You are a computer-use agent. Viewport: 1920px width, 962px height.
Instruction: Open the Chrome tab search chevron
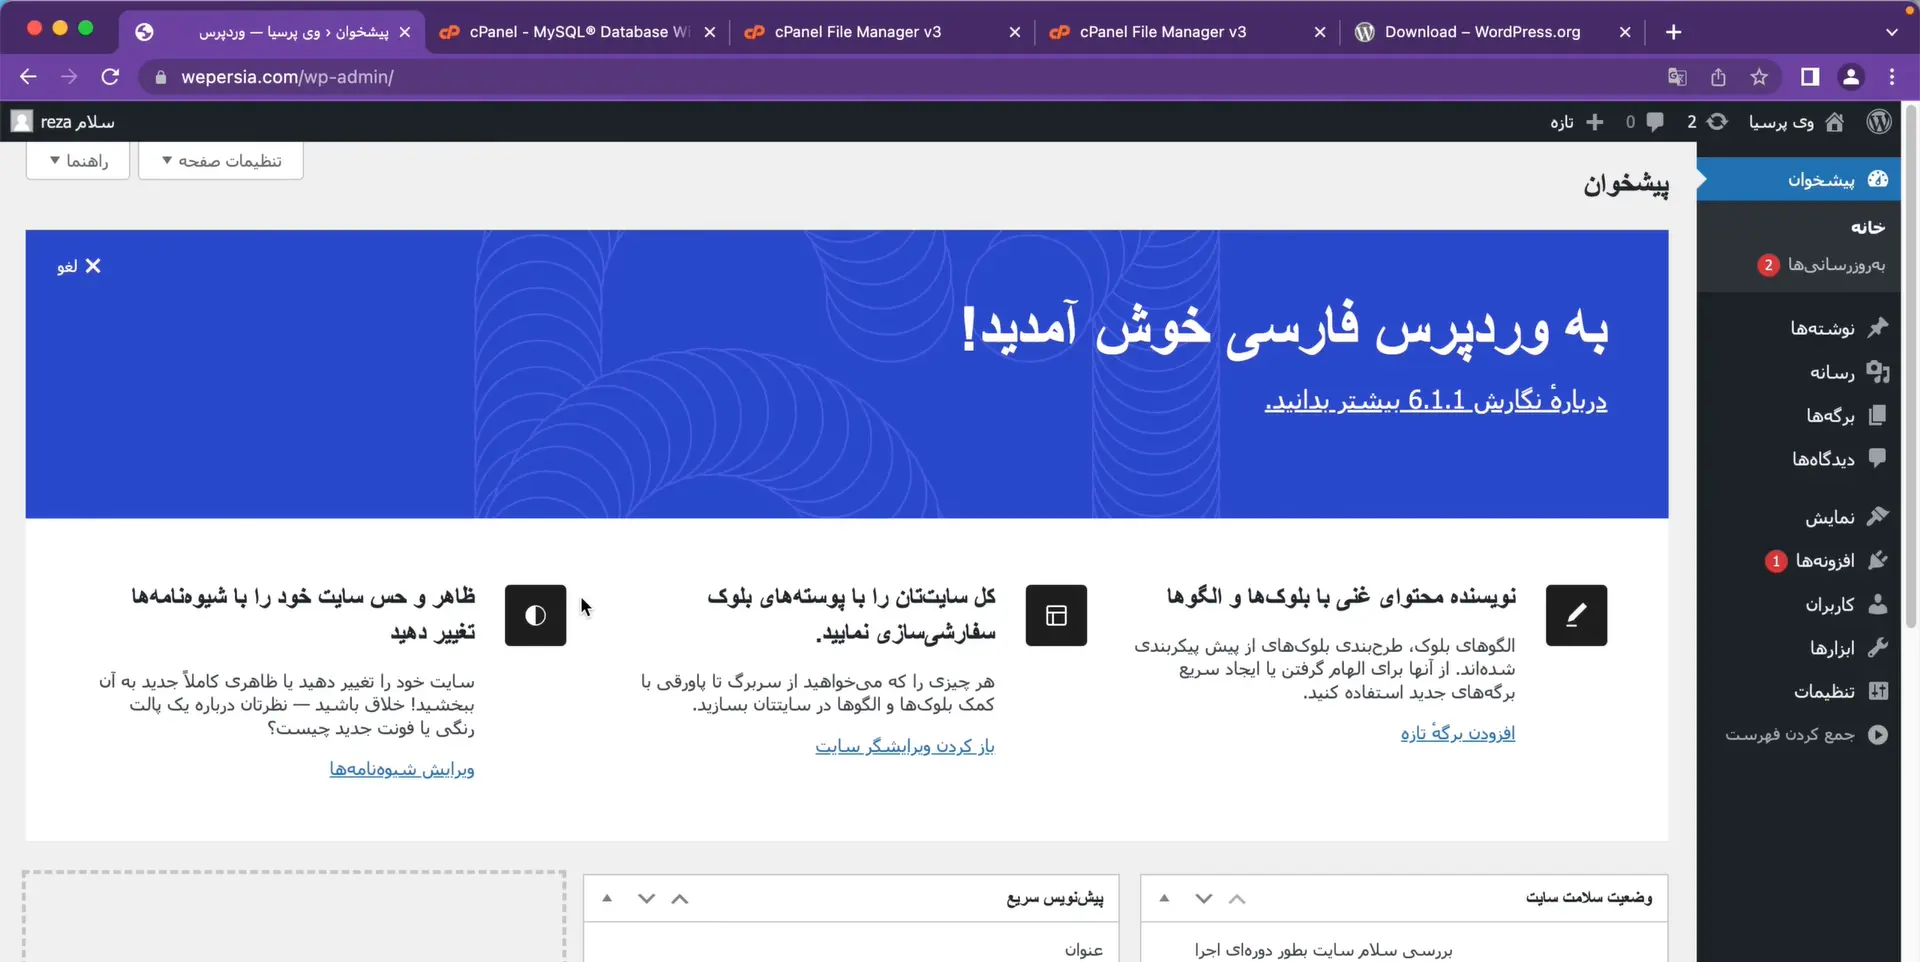click(x=1891, y=32)
